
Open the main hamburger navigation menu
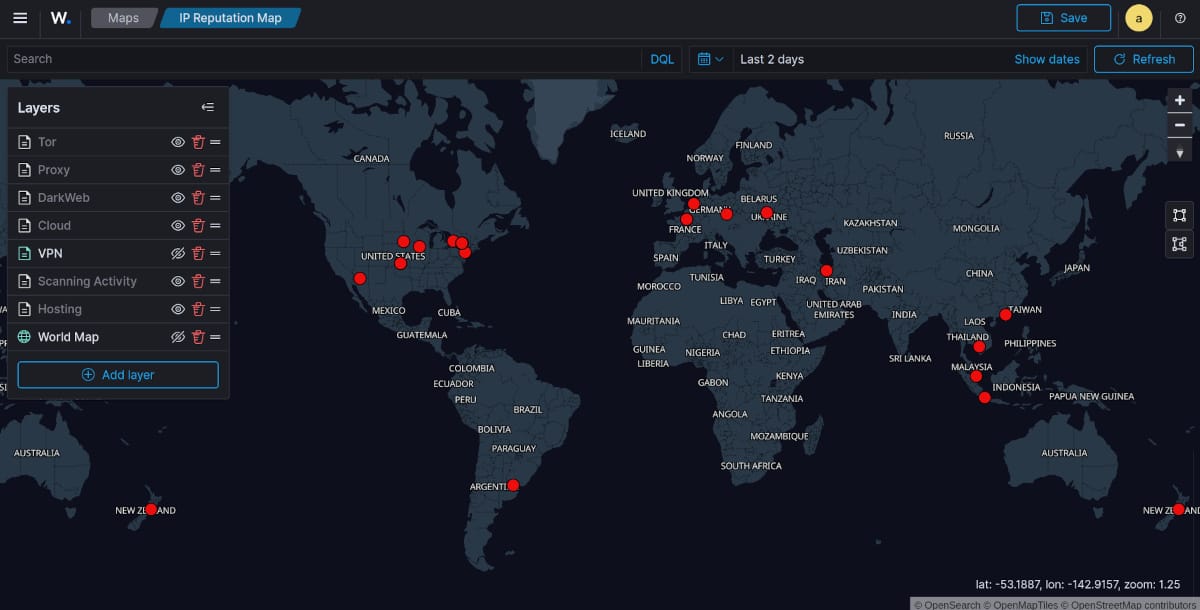click(x=20, y=18)
